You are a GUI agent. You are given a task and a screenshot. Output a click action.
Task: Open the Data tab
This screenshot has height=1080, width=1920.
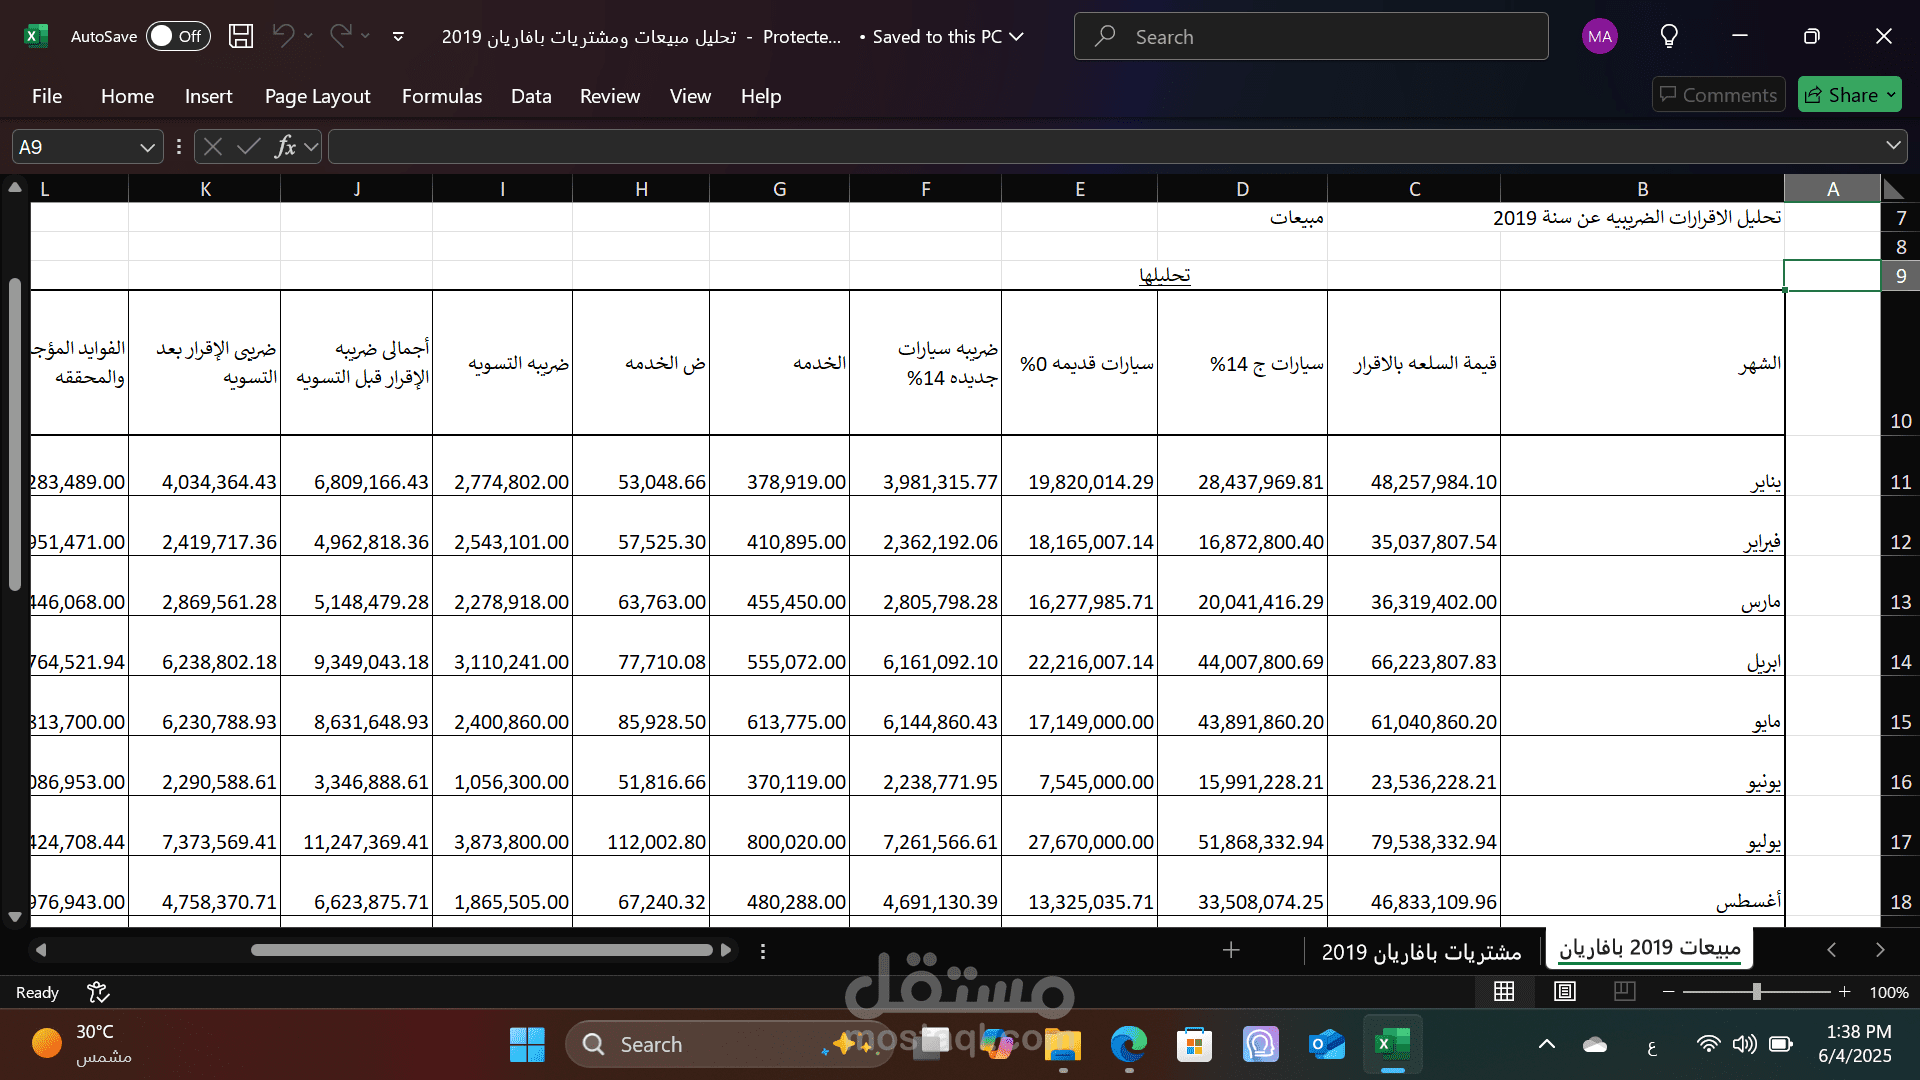(531, 96)
